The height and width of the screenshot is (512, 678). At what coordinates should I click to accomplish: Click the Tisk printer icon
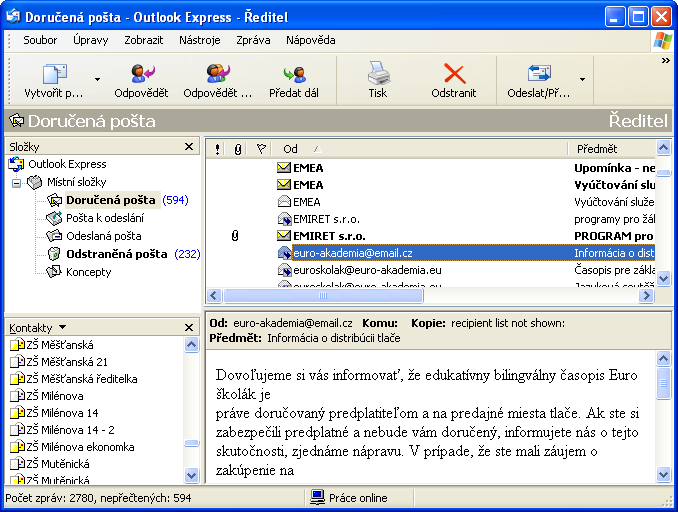pos(378,73)
